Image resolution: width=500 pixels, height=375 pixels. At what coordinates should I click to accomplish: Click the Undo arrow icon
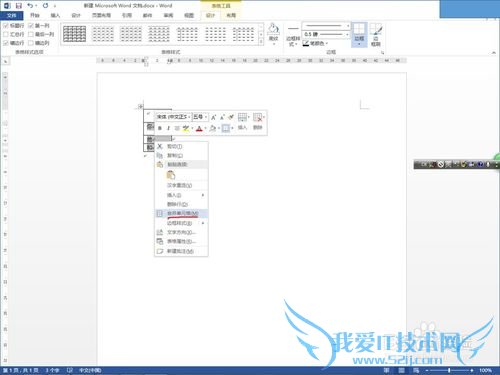tap(29, 6)
